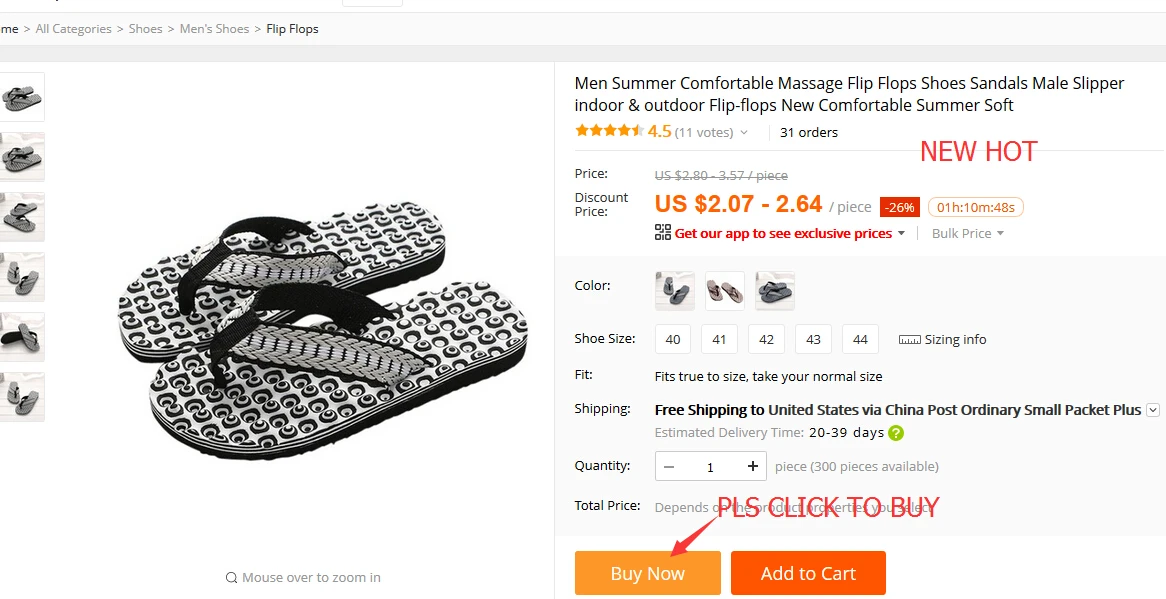Screen dimensions: 1166x599
Task: Click the green delivery help question icon
Action: point(896,433)
